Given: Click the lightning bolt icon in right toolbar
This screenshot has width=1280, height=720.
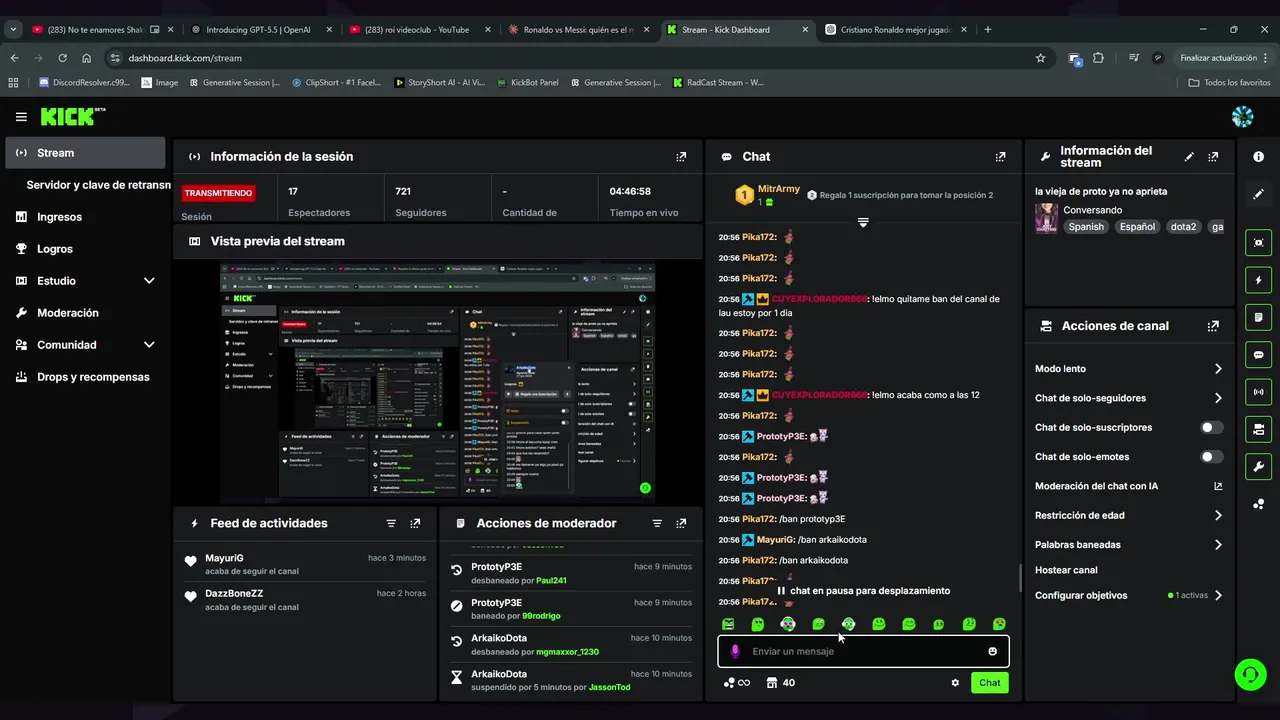Looking at the screenshot, I should pos(1258,280).
